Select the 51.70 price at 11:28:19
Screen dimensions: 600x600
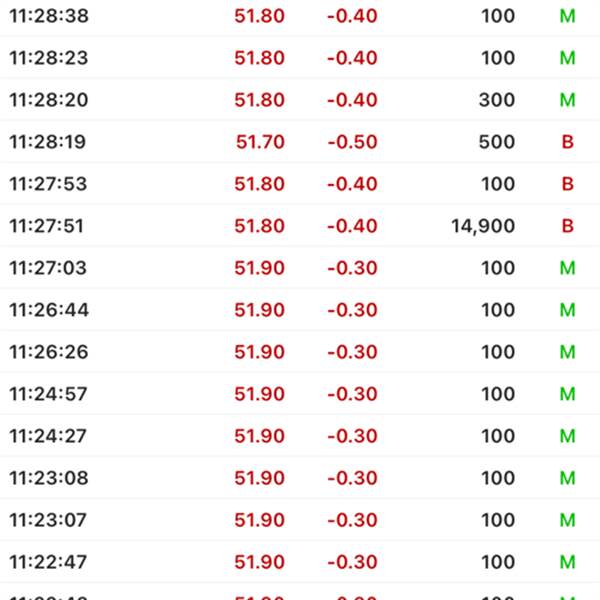point(260,142)
